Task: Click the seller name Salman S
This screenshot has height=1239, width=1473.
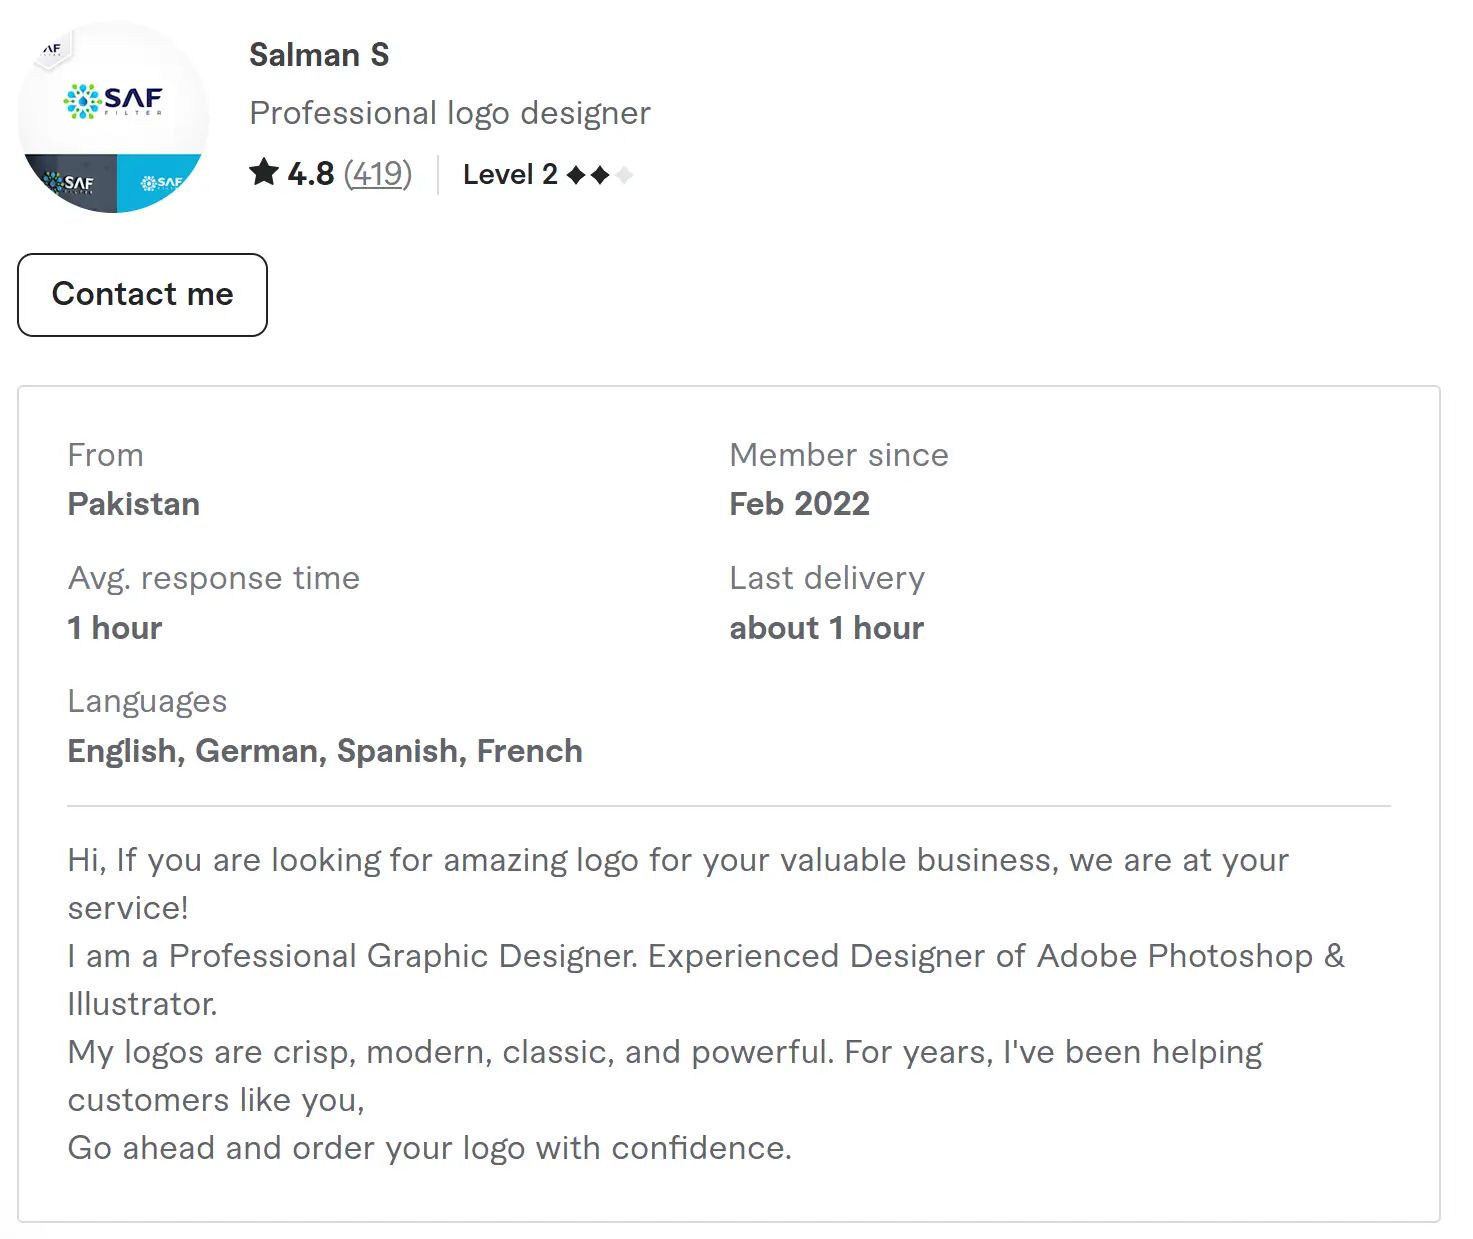Action: [x=319, y=55]
